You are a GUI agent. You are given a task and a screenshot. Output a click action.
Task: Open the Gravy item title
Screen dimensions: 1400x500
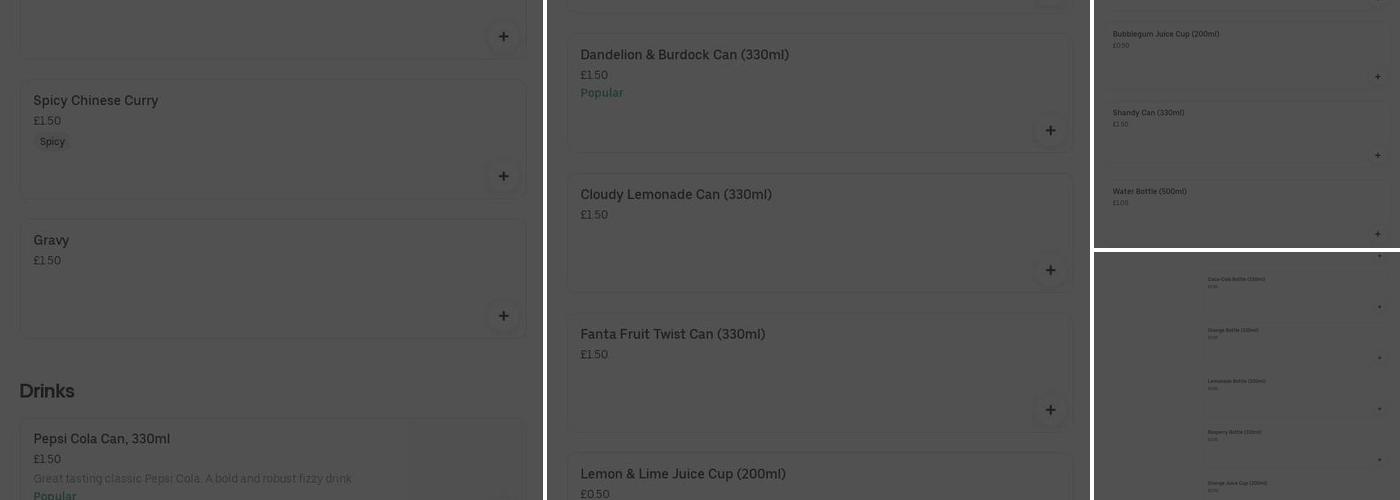click(x=51, y=241)
